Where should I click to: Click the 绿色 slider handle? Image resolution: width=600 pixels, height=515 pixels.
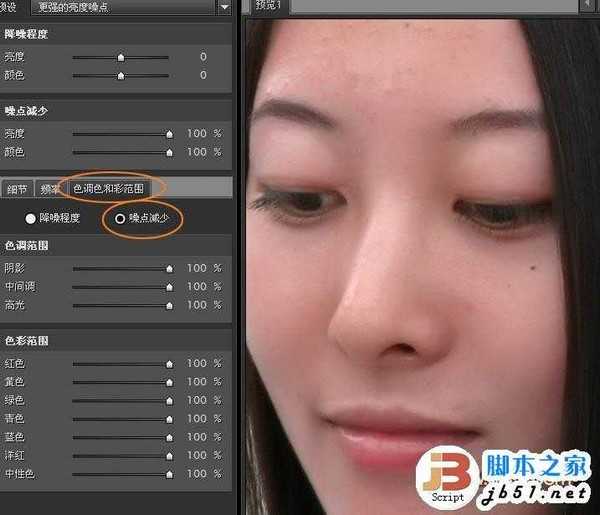pyautogui.click(x=169, y=400)
